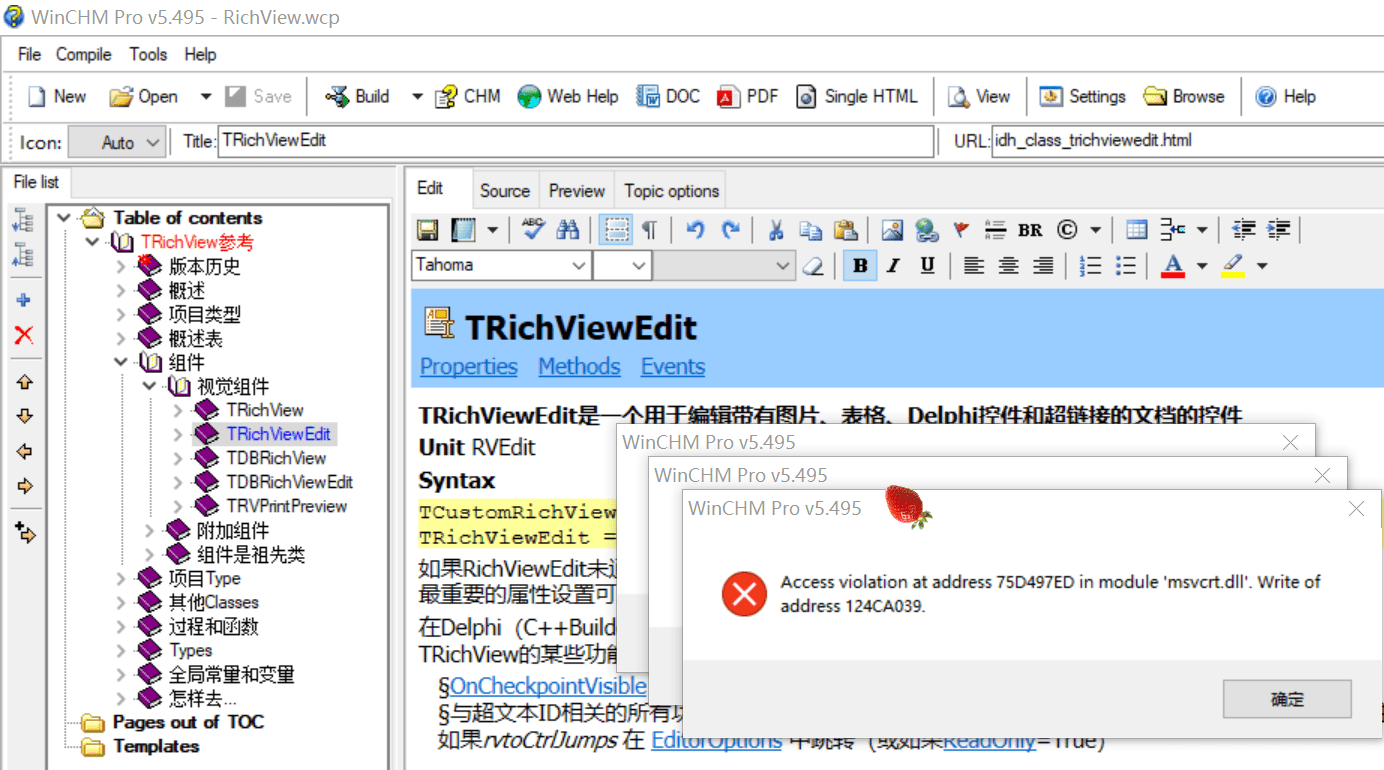Click the copyright symbol icon
This screenshot has height=770, width=1384.
[1067, 231]
